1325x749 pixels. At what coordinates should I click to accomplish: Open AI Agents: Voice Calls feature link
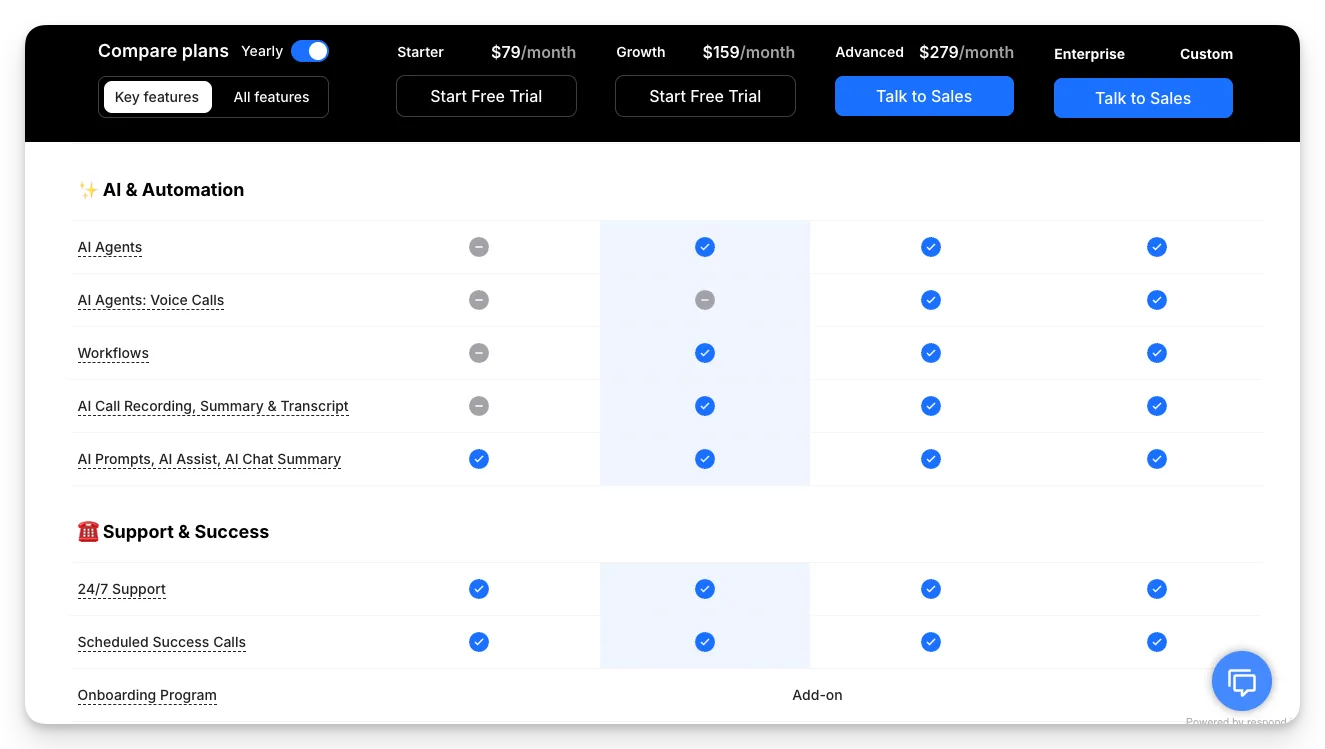151,300
